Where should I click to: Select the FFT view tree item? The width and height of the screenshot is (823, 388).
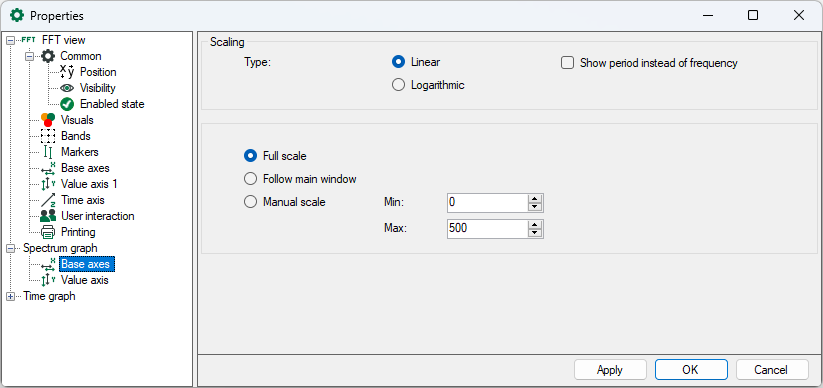(64, 40)
